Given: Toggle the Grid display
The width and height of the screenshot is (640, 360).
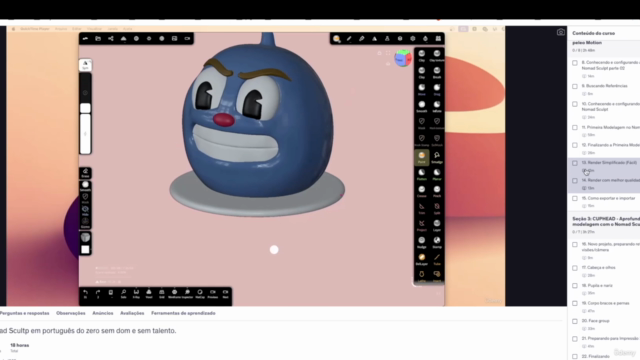Looking at the screenshot, I should [162, 294].
